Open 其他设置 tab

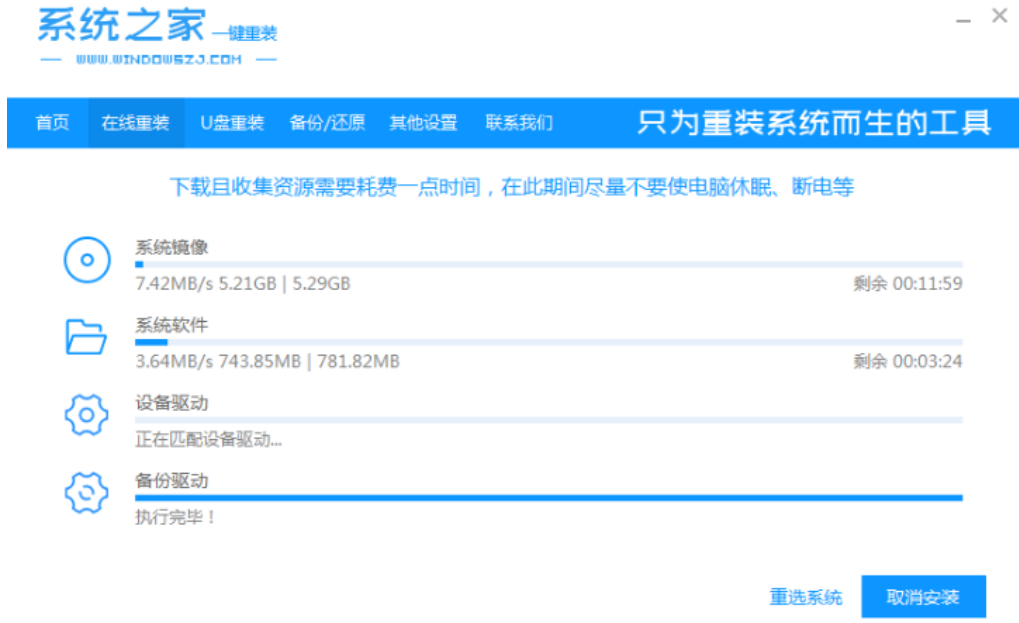[x=423, y=123]
